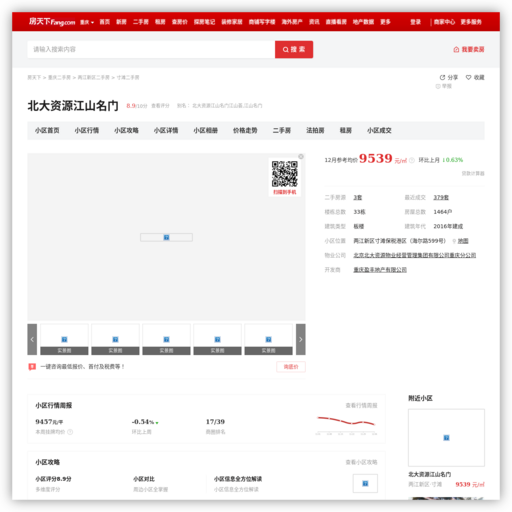
Task: Open 装修家居 in the top navigation
Action: (232, 22)
